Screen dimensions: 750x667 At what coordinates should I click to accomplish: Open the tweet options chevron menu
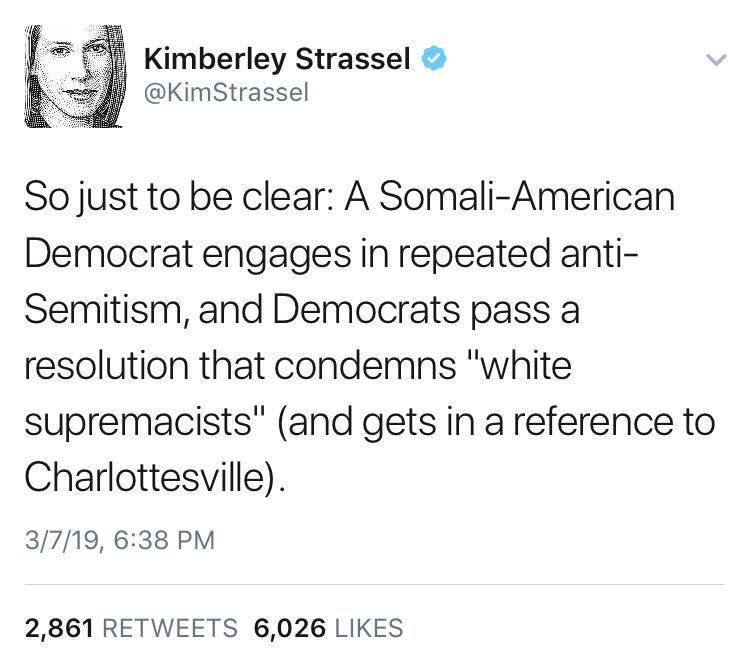[714, 61]
